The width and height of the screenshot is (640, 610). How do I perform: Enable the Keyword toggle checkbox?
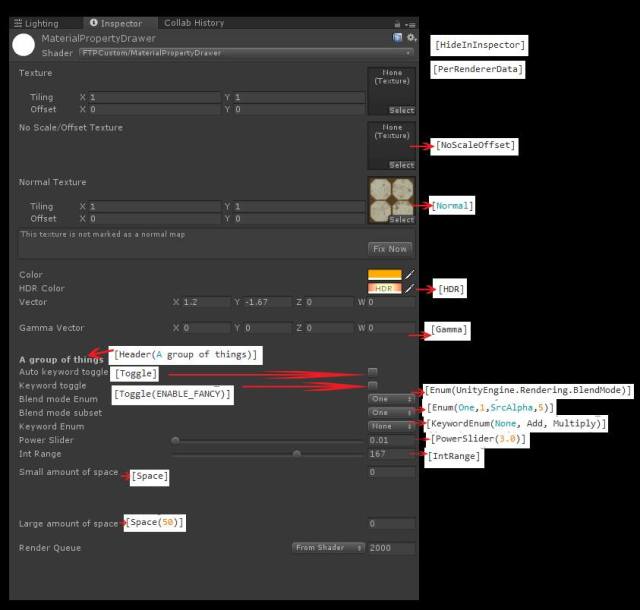[x=373, y=385]
